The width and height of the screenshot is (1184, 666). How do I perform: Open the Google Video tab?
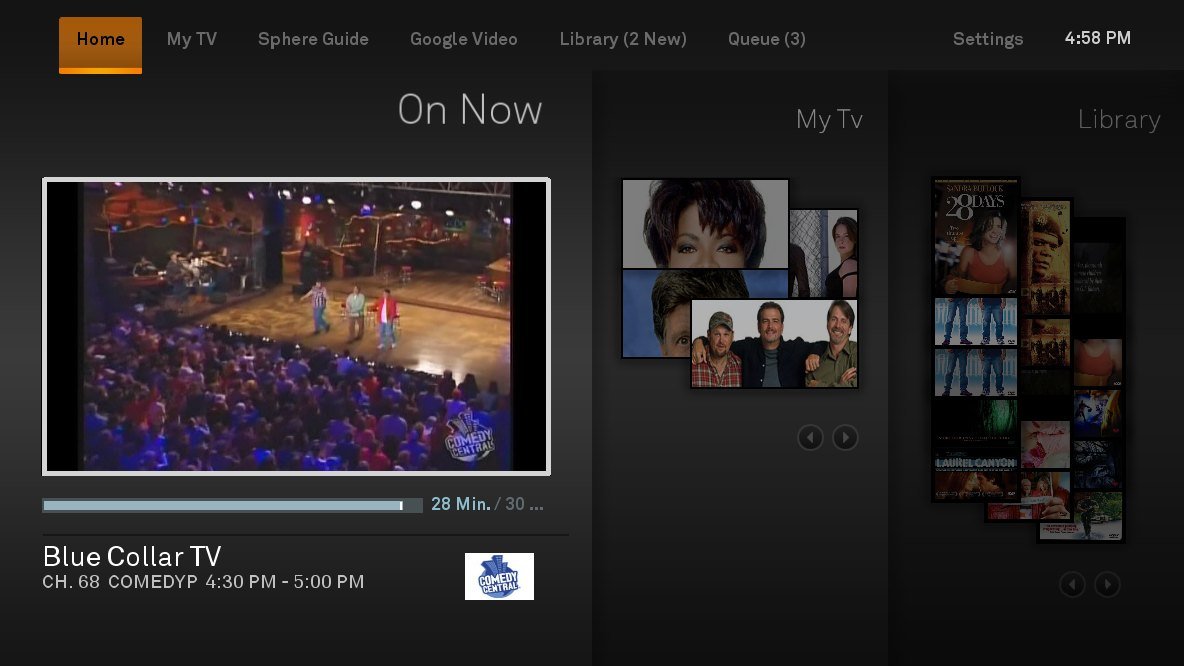click(x=464, y=39)
